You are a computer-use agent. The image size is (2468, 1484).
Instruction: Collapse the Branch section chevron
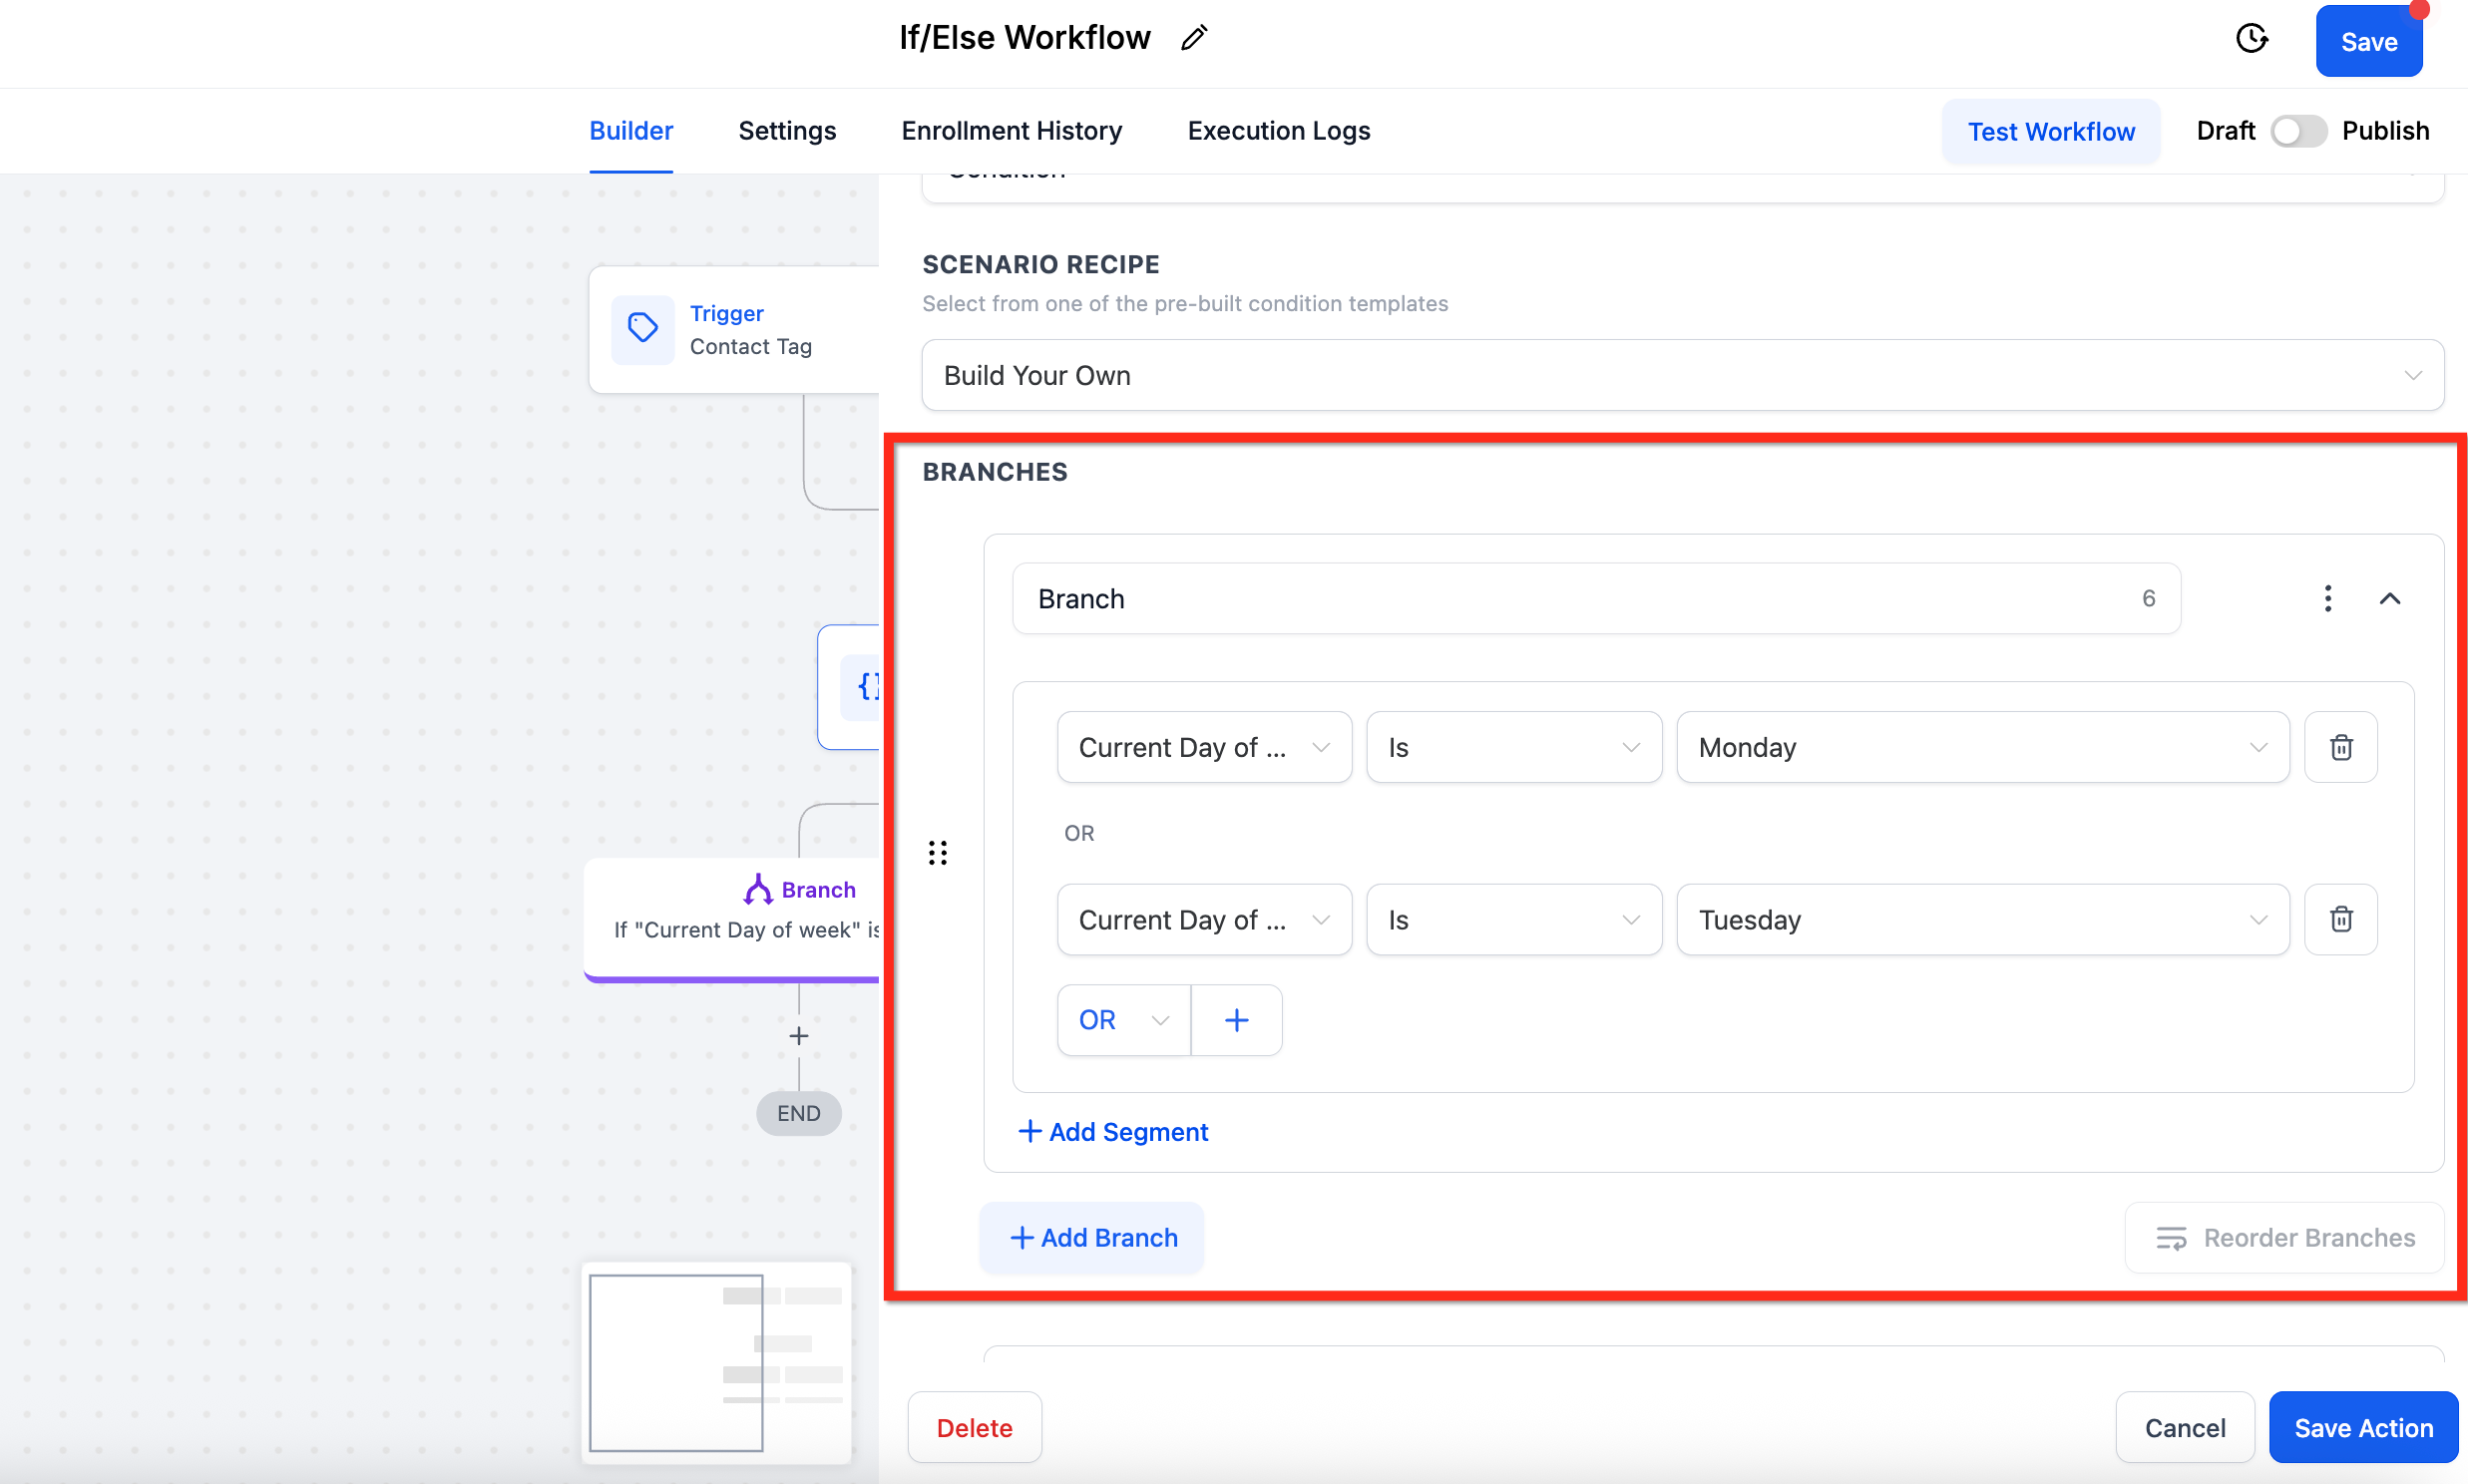click(x=2389, y=598)
